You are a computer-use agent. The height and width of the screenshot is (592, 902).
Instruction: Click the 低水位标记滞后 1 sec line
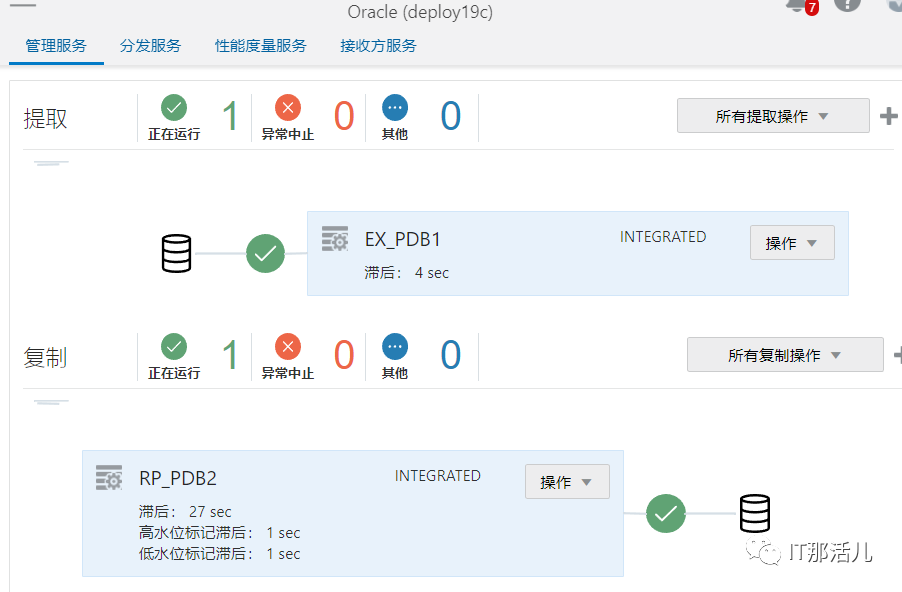coord(219,554)
